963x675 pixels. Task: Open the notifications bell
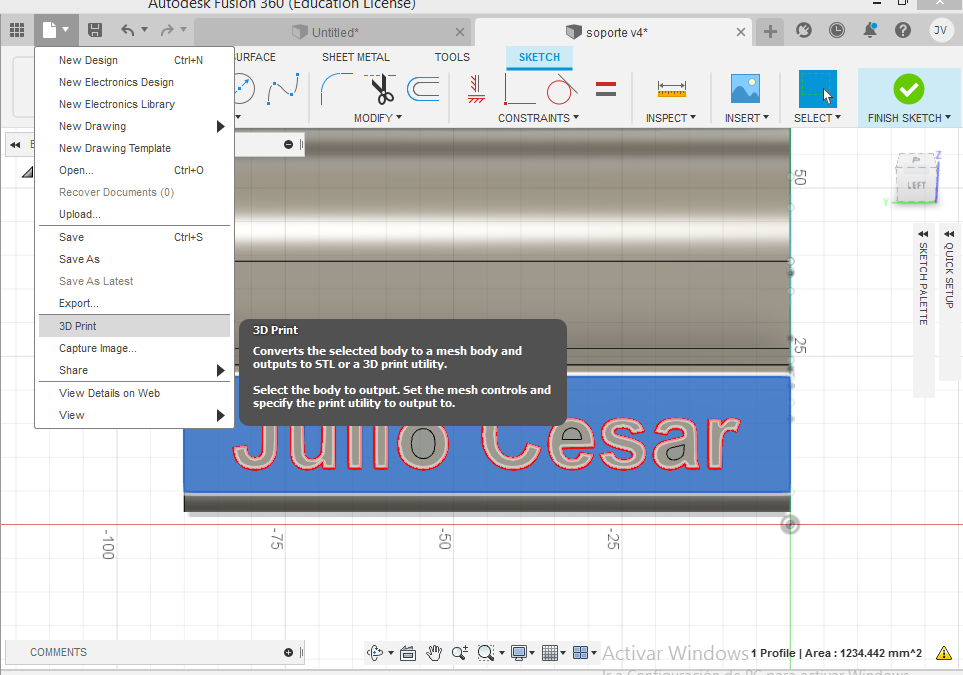click(870, 30)
